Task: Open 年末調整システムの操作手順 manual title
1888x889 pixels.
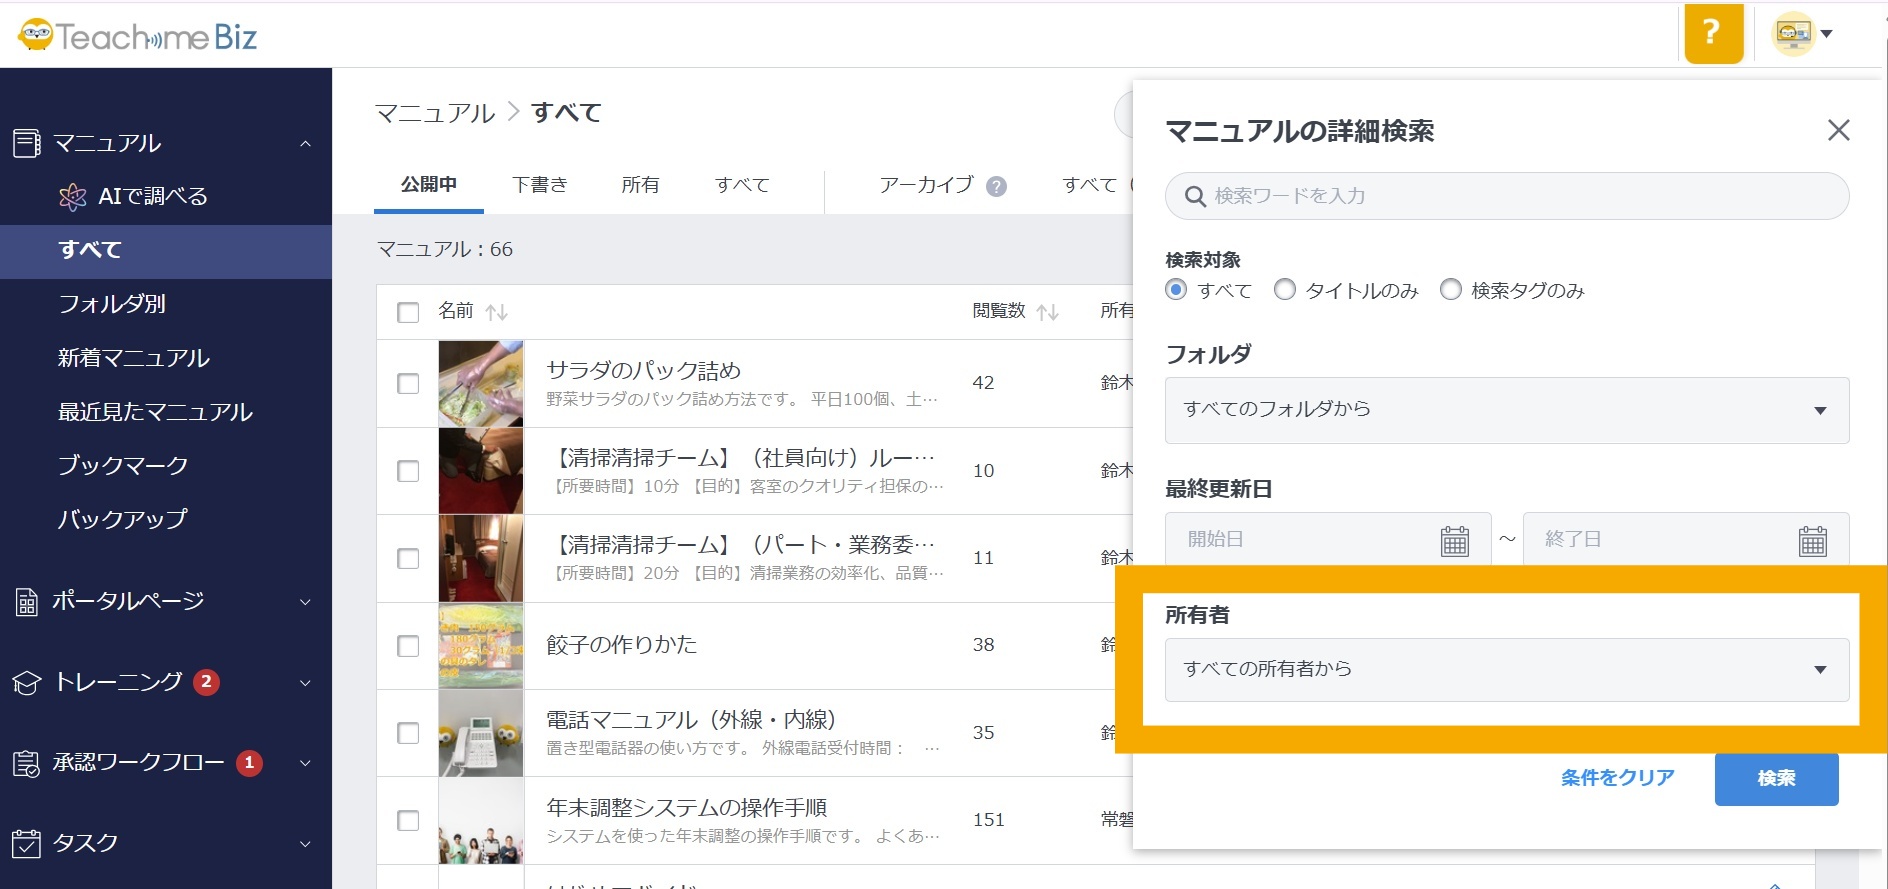Action: click(687, 808)
